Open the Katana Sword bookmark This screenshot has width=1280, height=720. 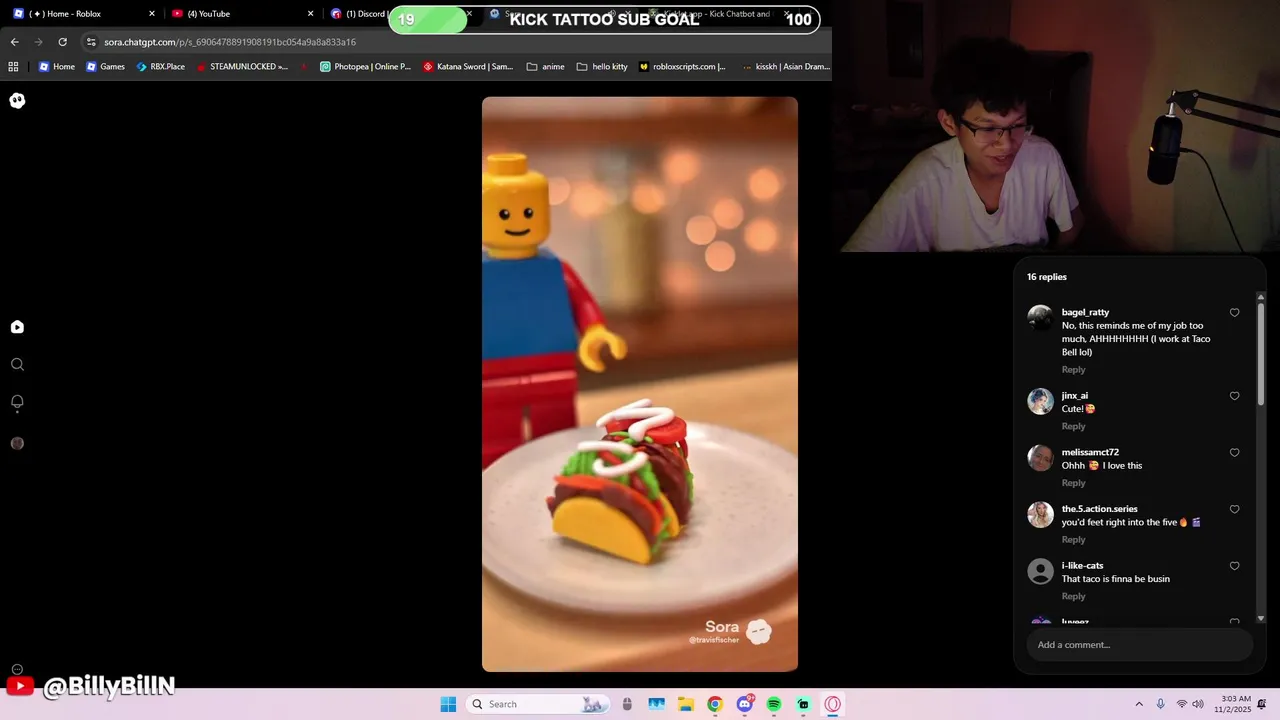(x=468, y=67)
